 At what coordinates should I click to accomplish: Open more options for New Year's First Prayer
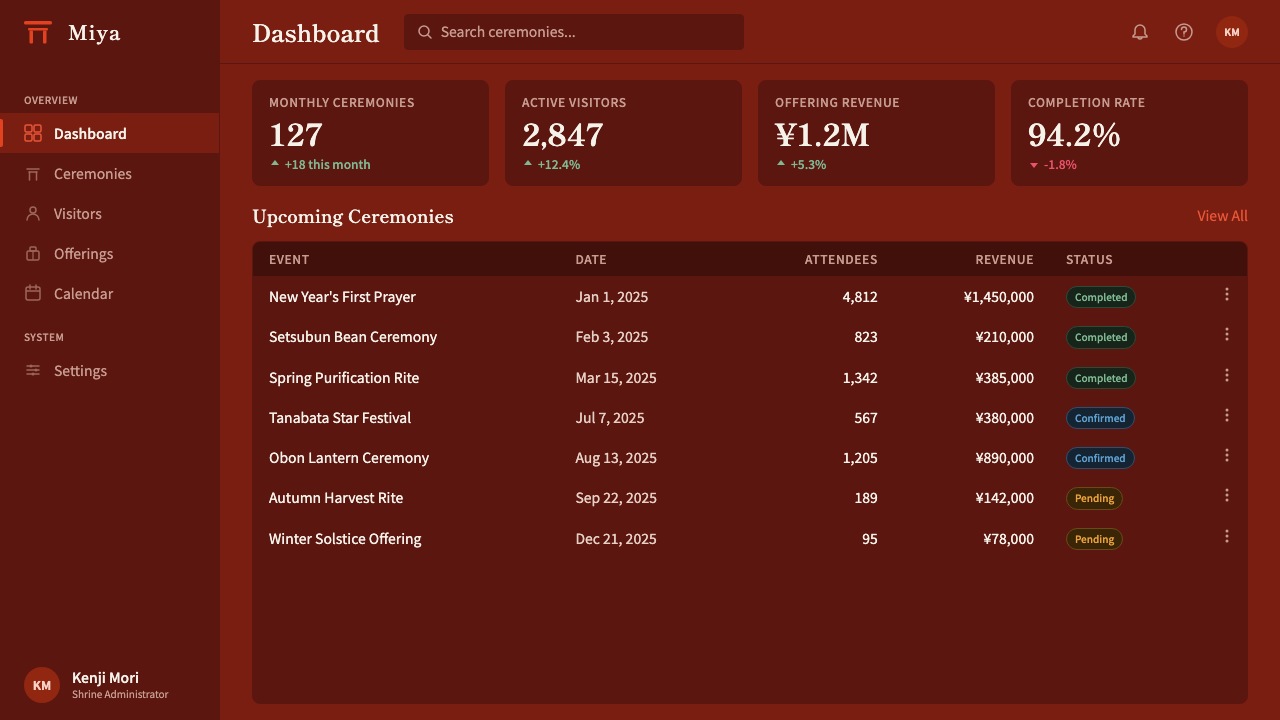pyautogui.click(x=1227, y=295)
